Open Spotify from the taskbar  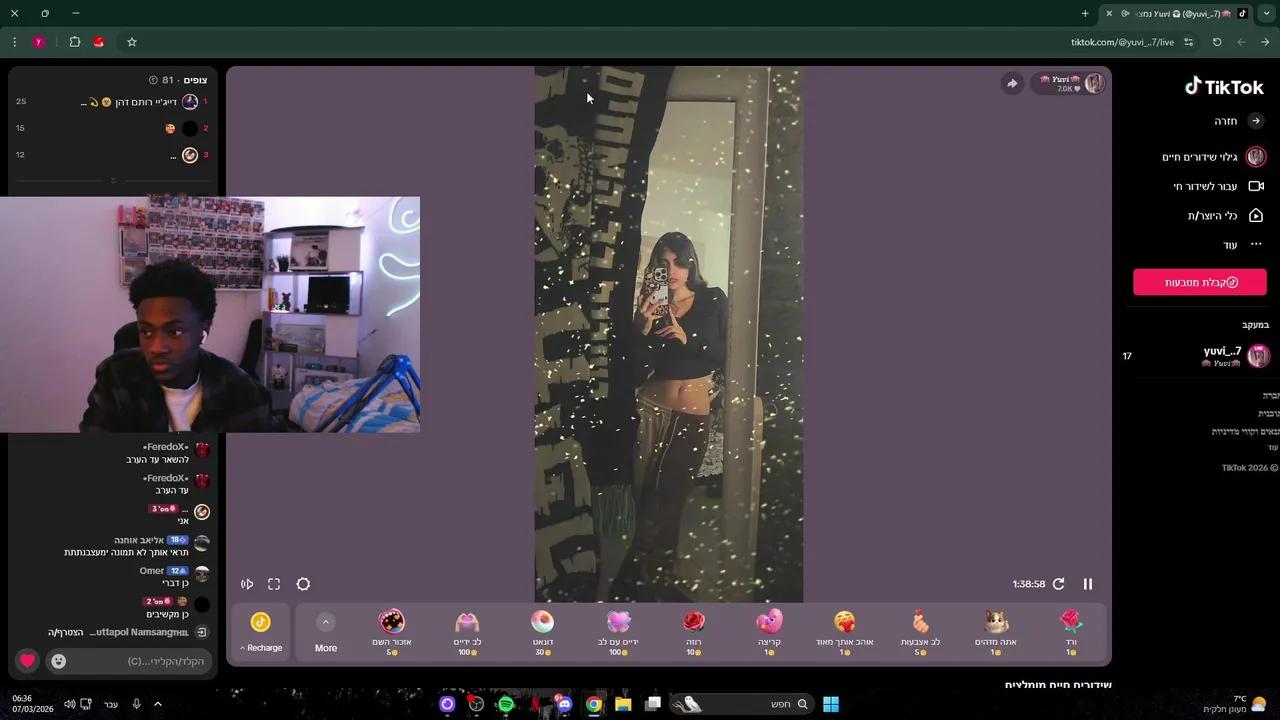pos(506,704)
